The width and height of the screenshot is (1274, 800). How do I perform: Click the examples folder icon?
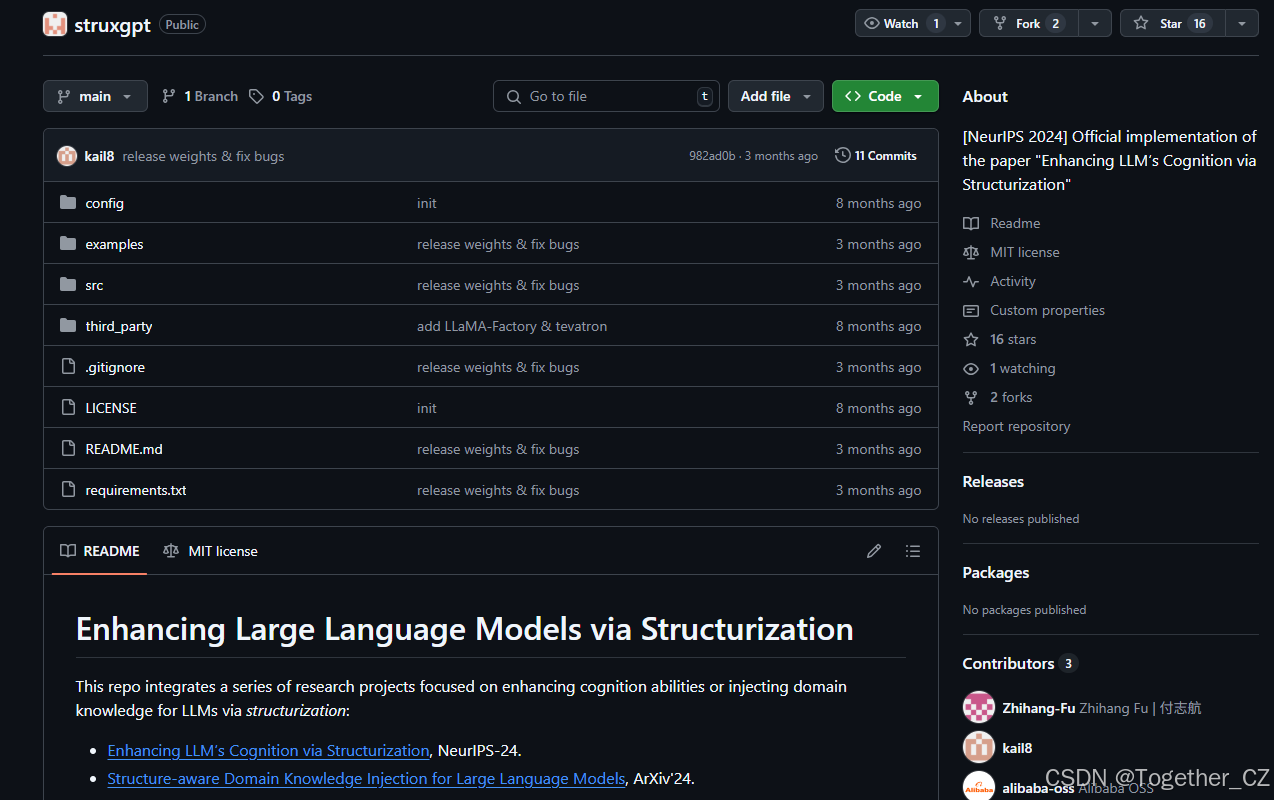click(x=68, y=244)
